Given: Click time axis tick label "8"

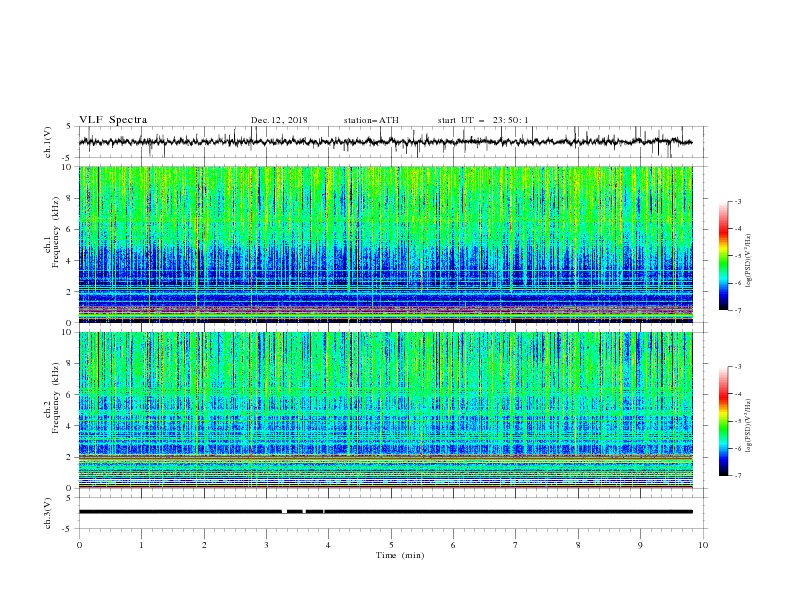Looking at the screenshot, I should pos(578,545).
